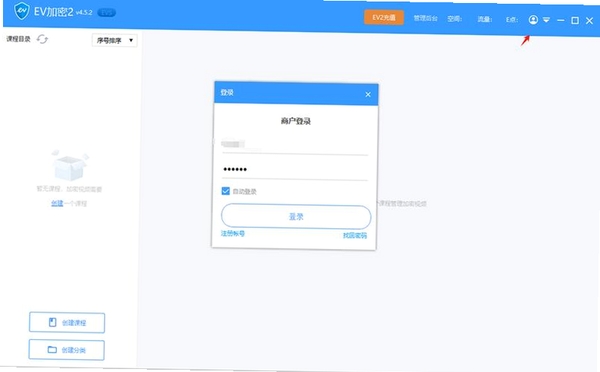Click the 登录 login button

tap(296, 217)
